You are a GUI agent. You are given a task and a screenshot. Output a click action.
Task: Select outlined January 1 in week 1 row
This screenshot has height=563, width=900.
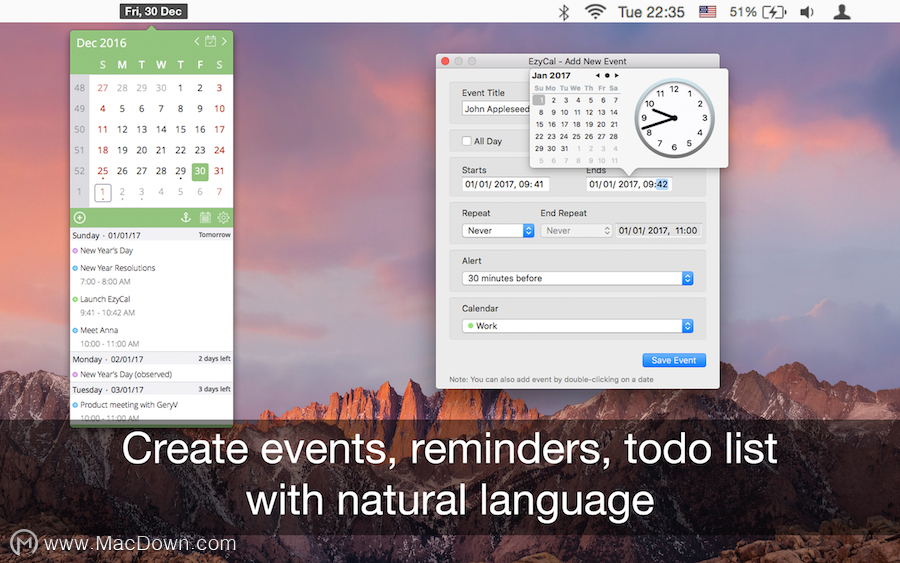point(103,192)
